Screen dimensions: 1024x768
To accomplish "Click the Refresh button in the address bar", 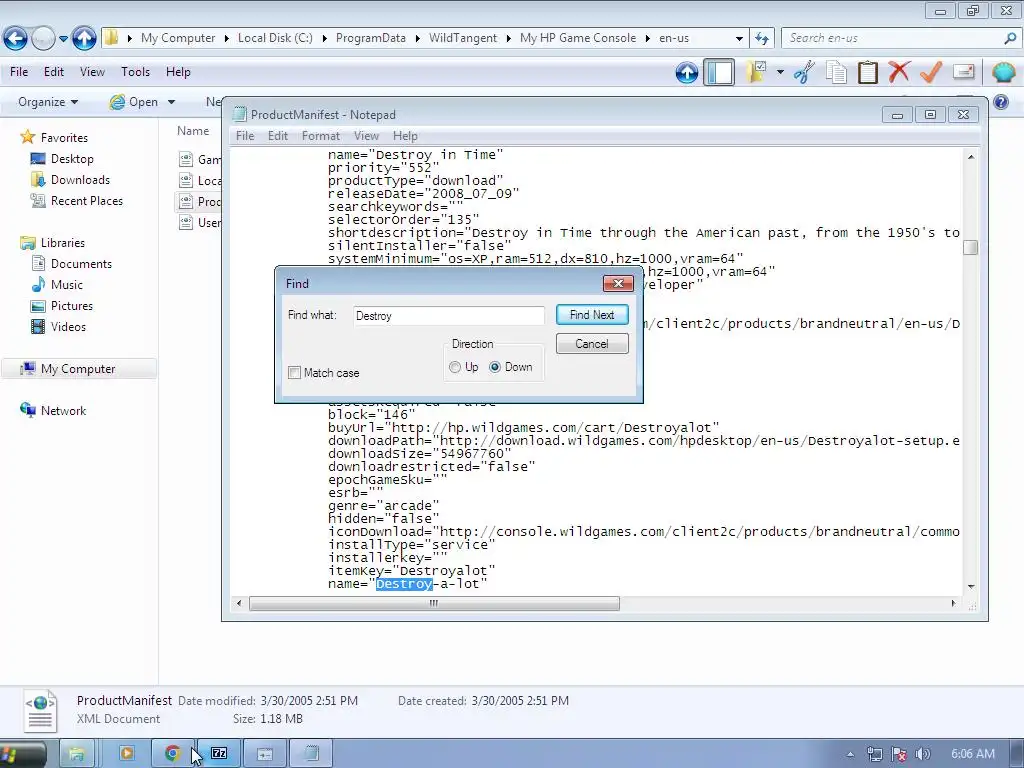I will tap(761, 38).
